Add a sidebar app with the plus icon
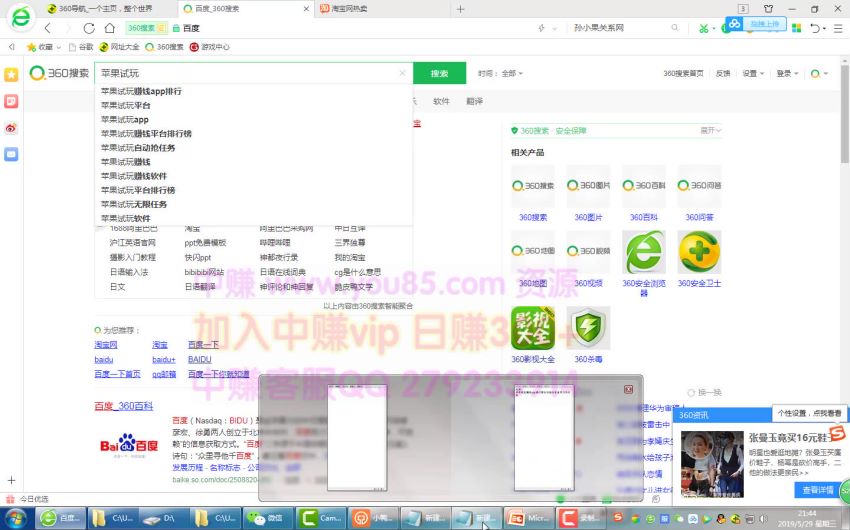Viewport: 850px width, 530px height. [x=11, y=480]
